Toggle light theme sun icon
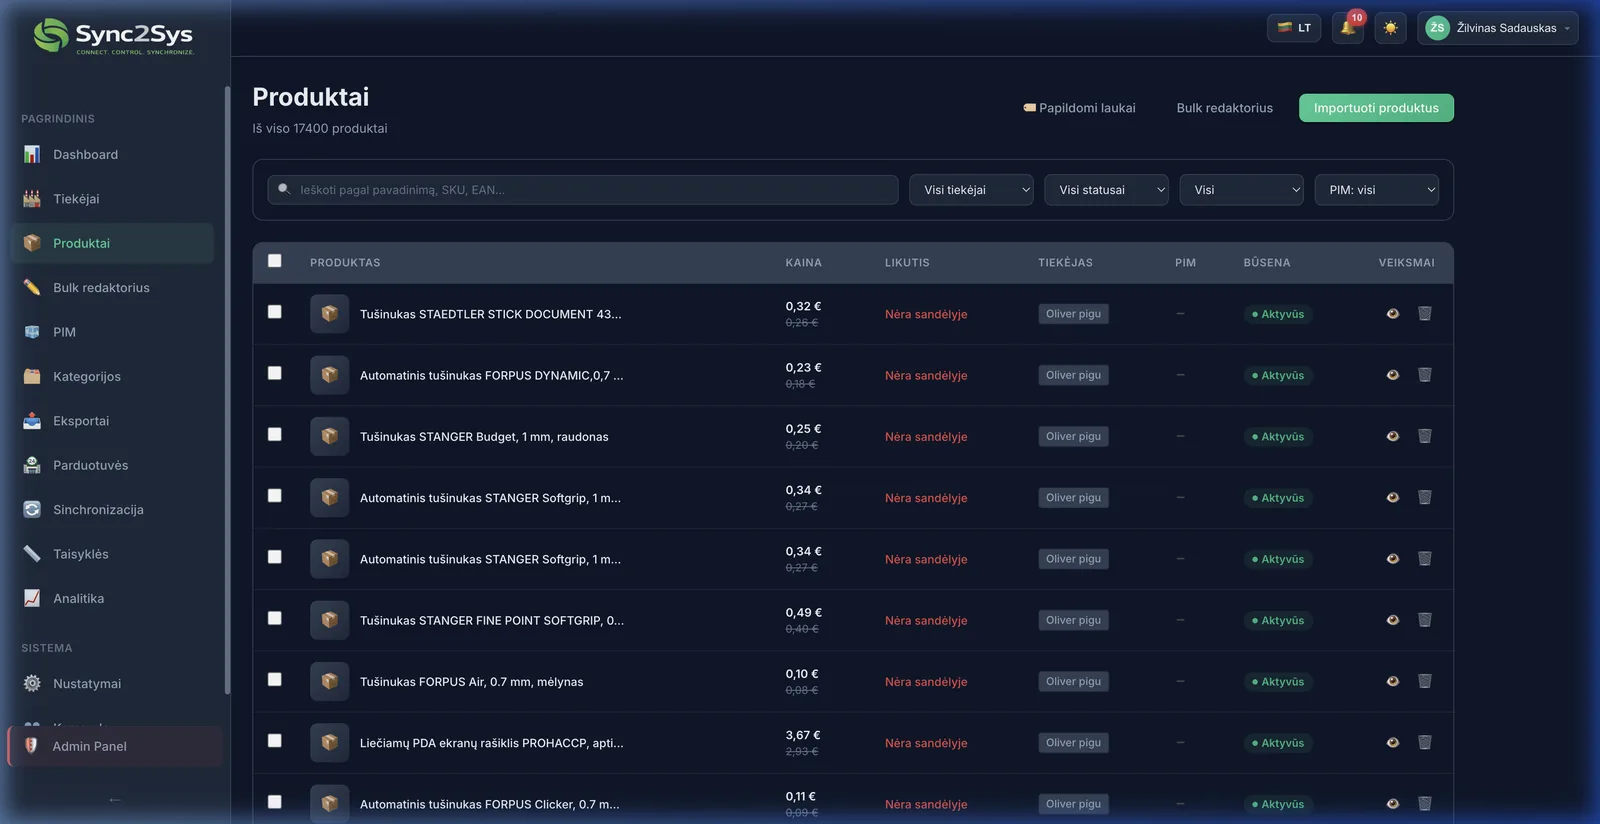The image size is (1600, 824). (1390, 28)
